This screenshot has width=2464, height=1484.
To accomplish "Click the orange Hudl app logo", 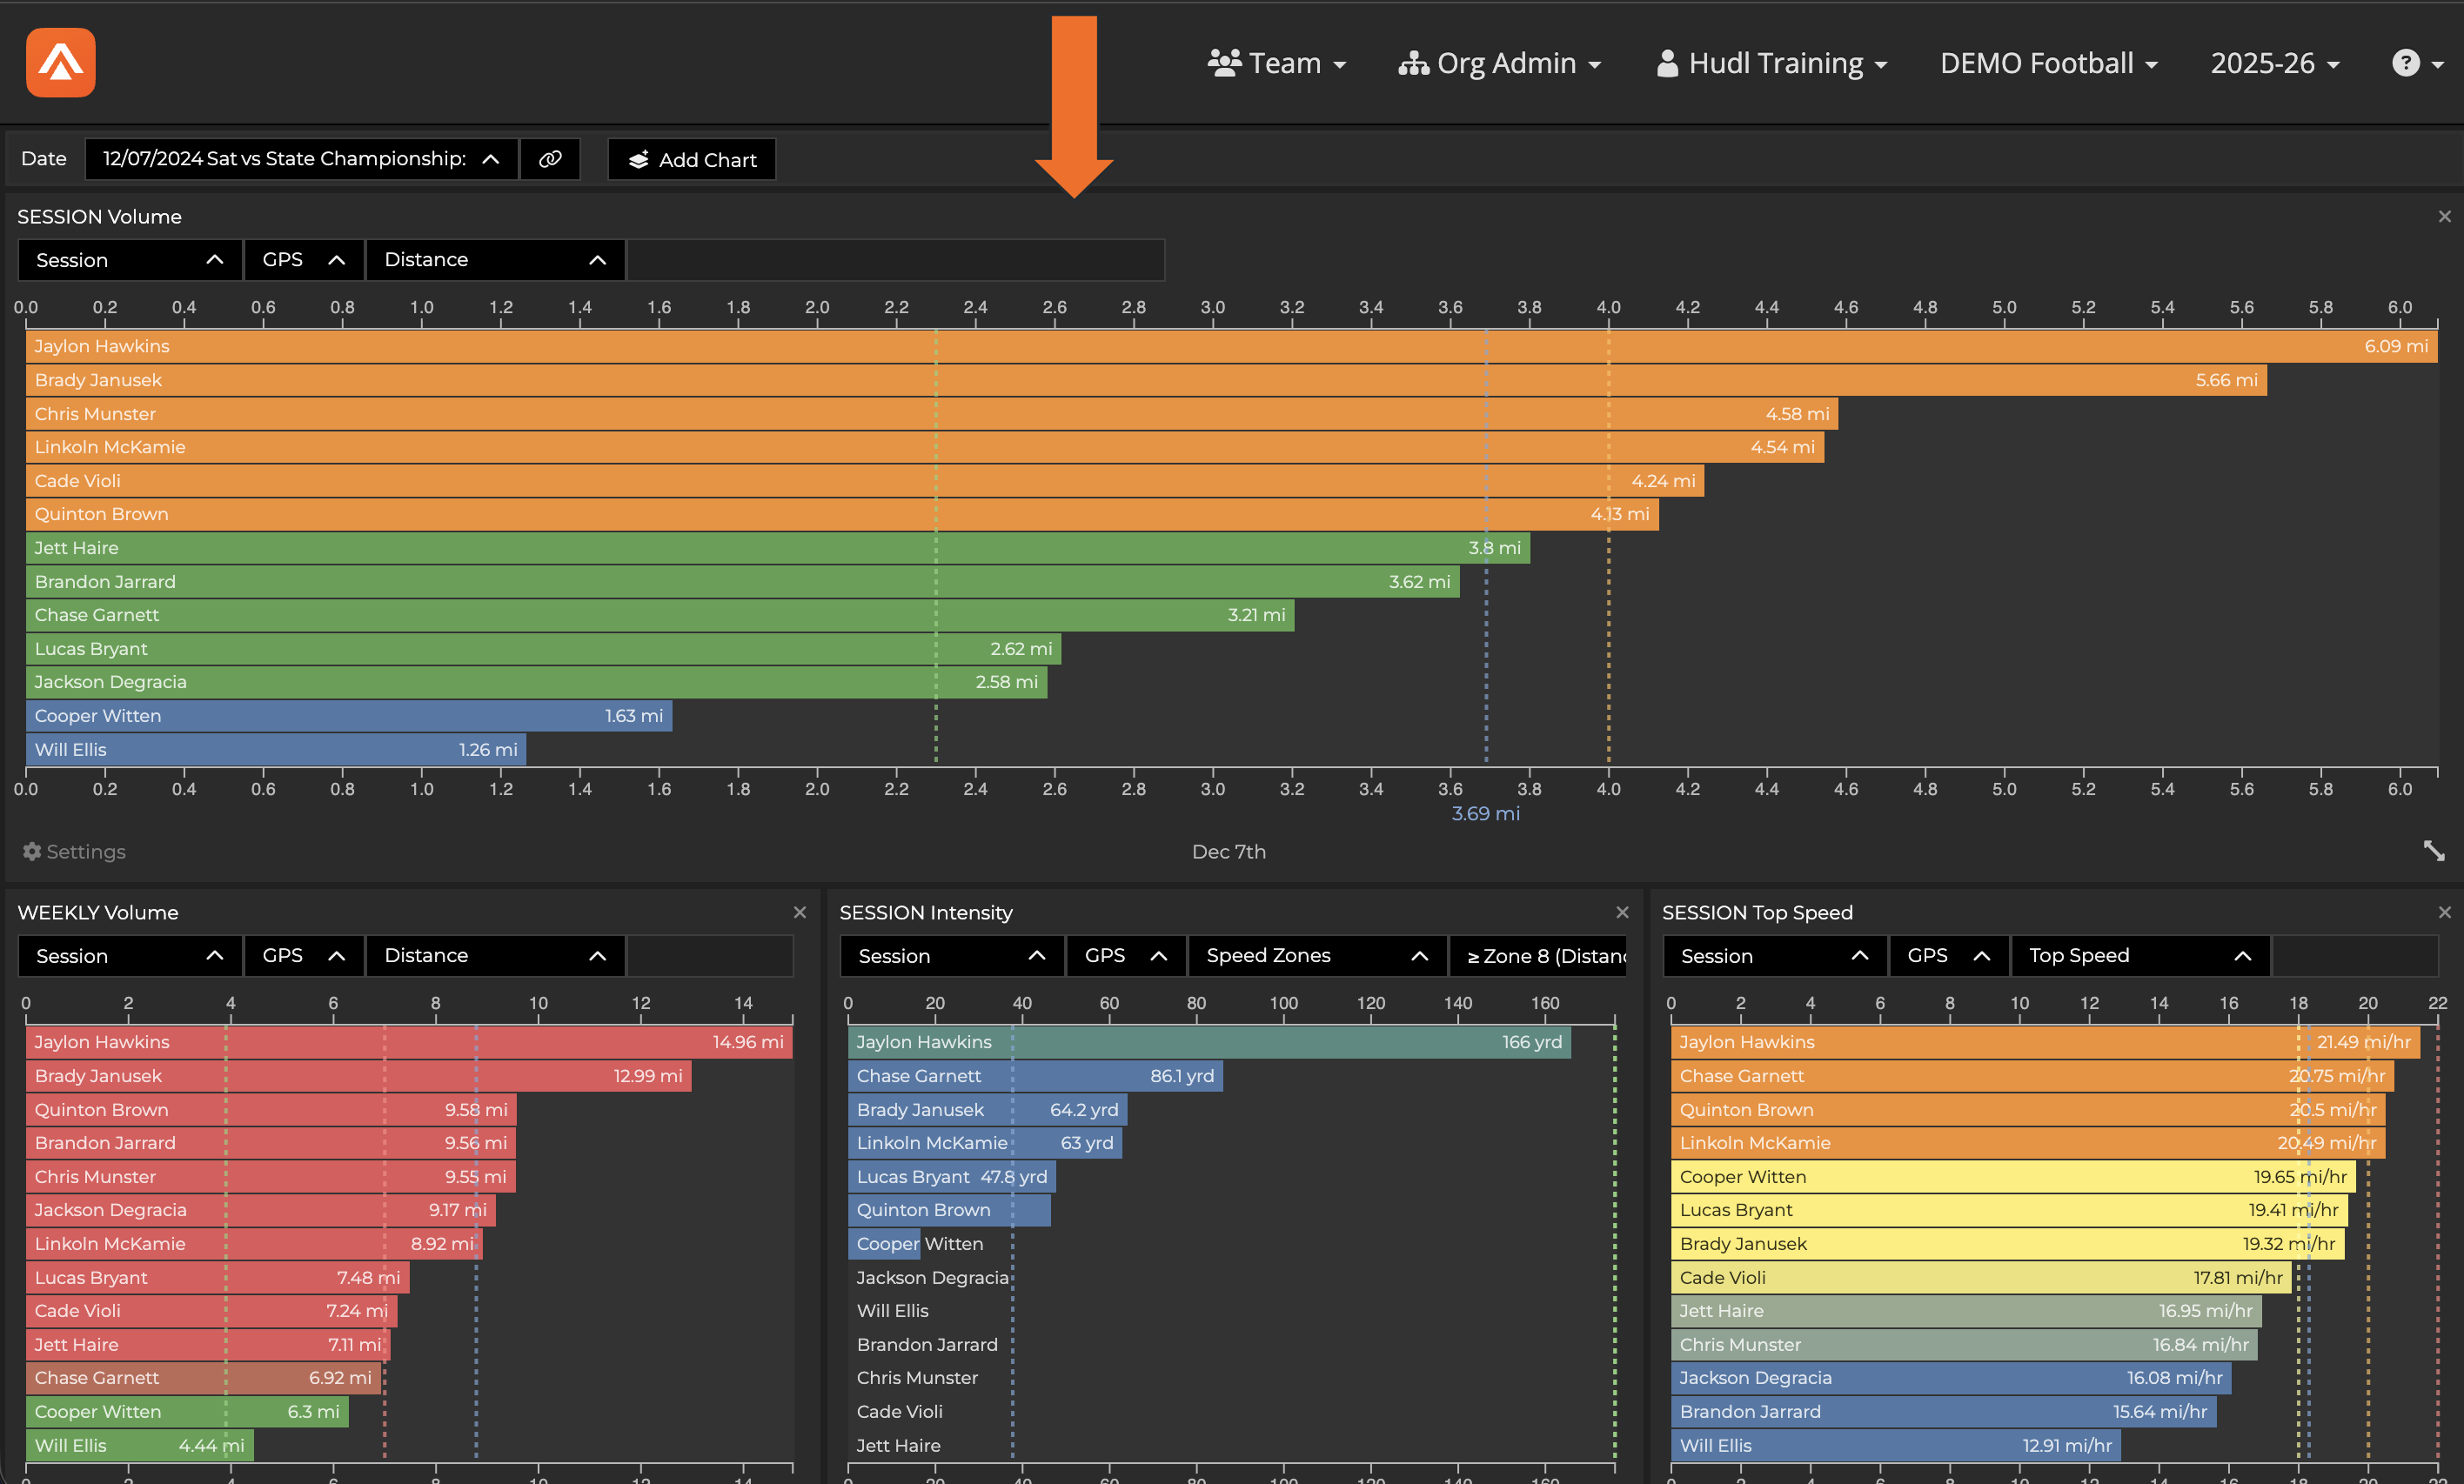I will click(61, 63).
